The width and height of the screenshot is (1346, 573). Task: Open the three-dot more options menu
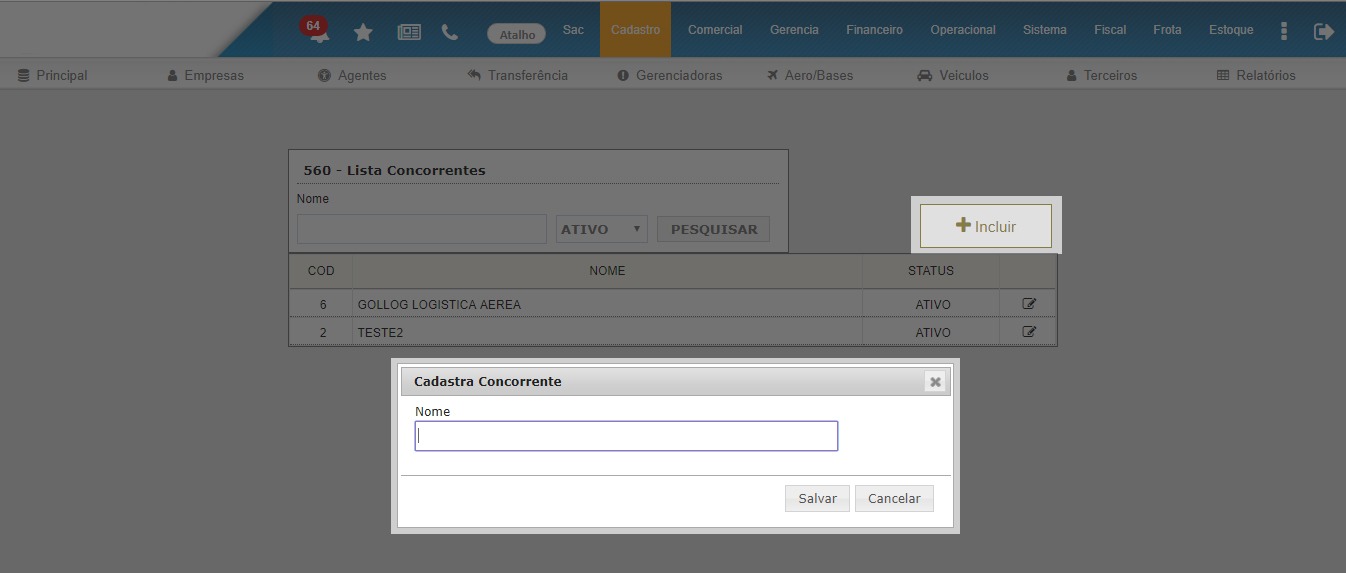click(x=1284, y=31)
